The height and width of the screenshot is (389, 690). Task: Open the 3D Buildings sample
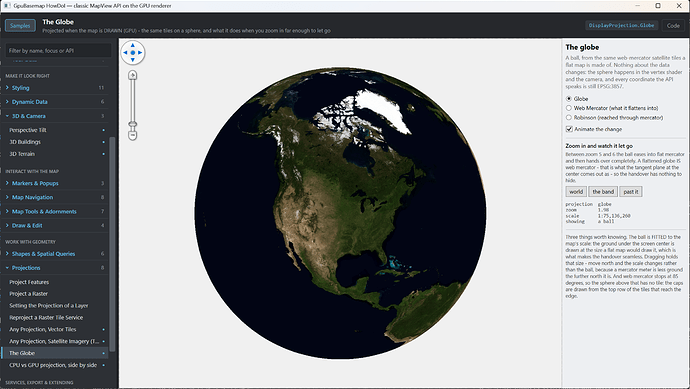click(x=55, y=142)
